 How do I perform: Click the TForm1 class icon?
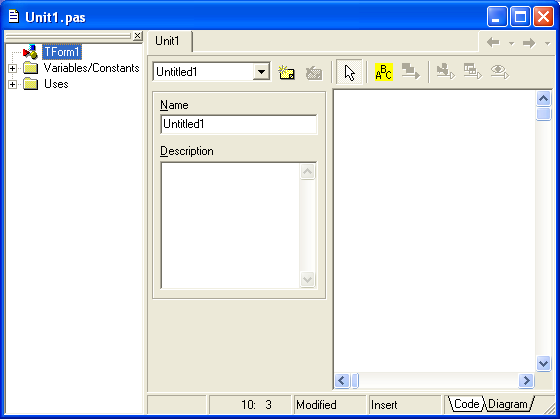[x=30, y=52]
